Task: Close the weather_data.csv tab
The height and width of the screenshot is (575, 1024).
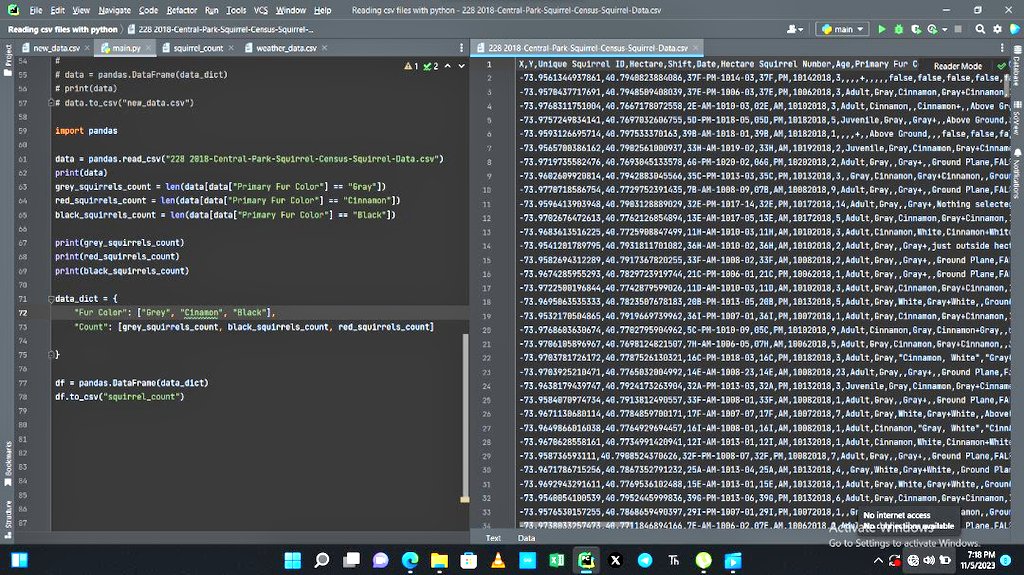Action: coord(325,48)
